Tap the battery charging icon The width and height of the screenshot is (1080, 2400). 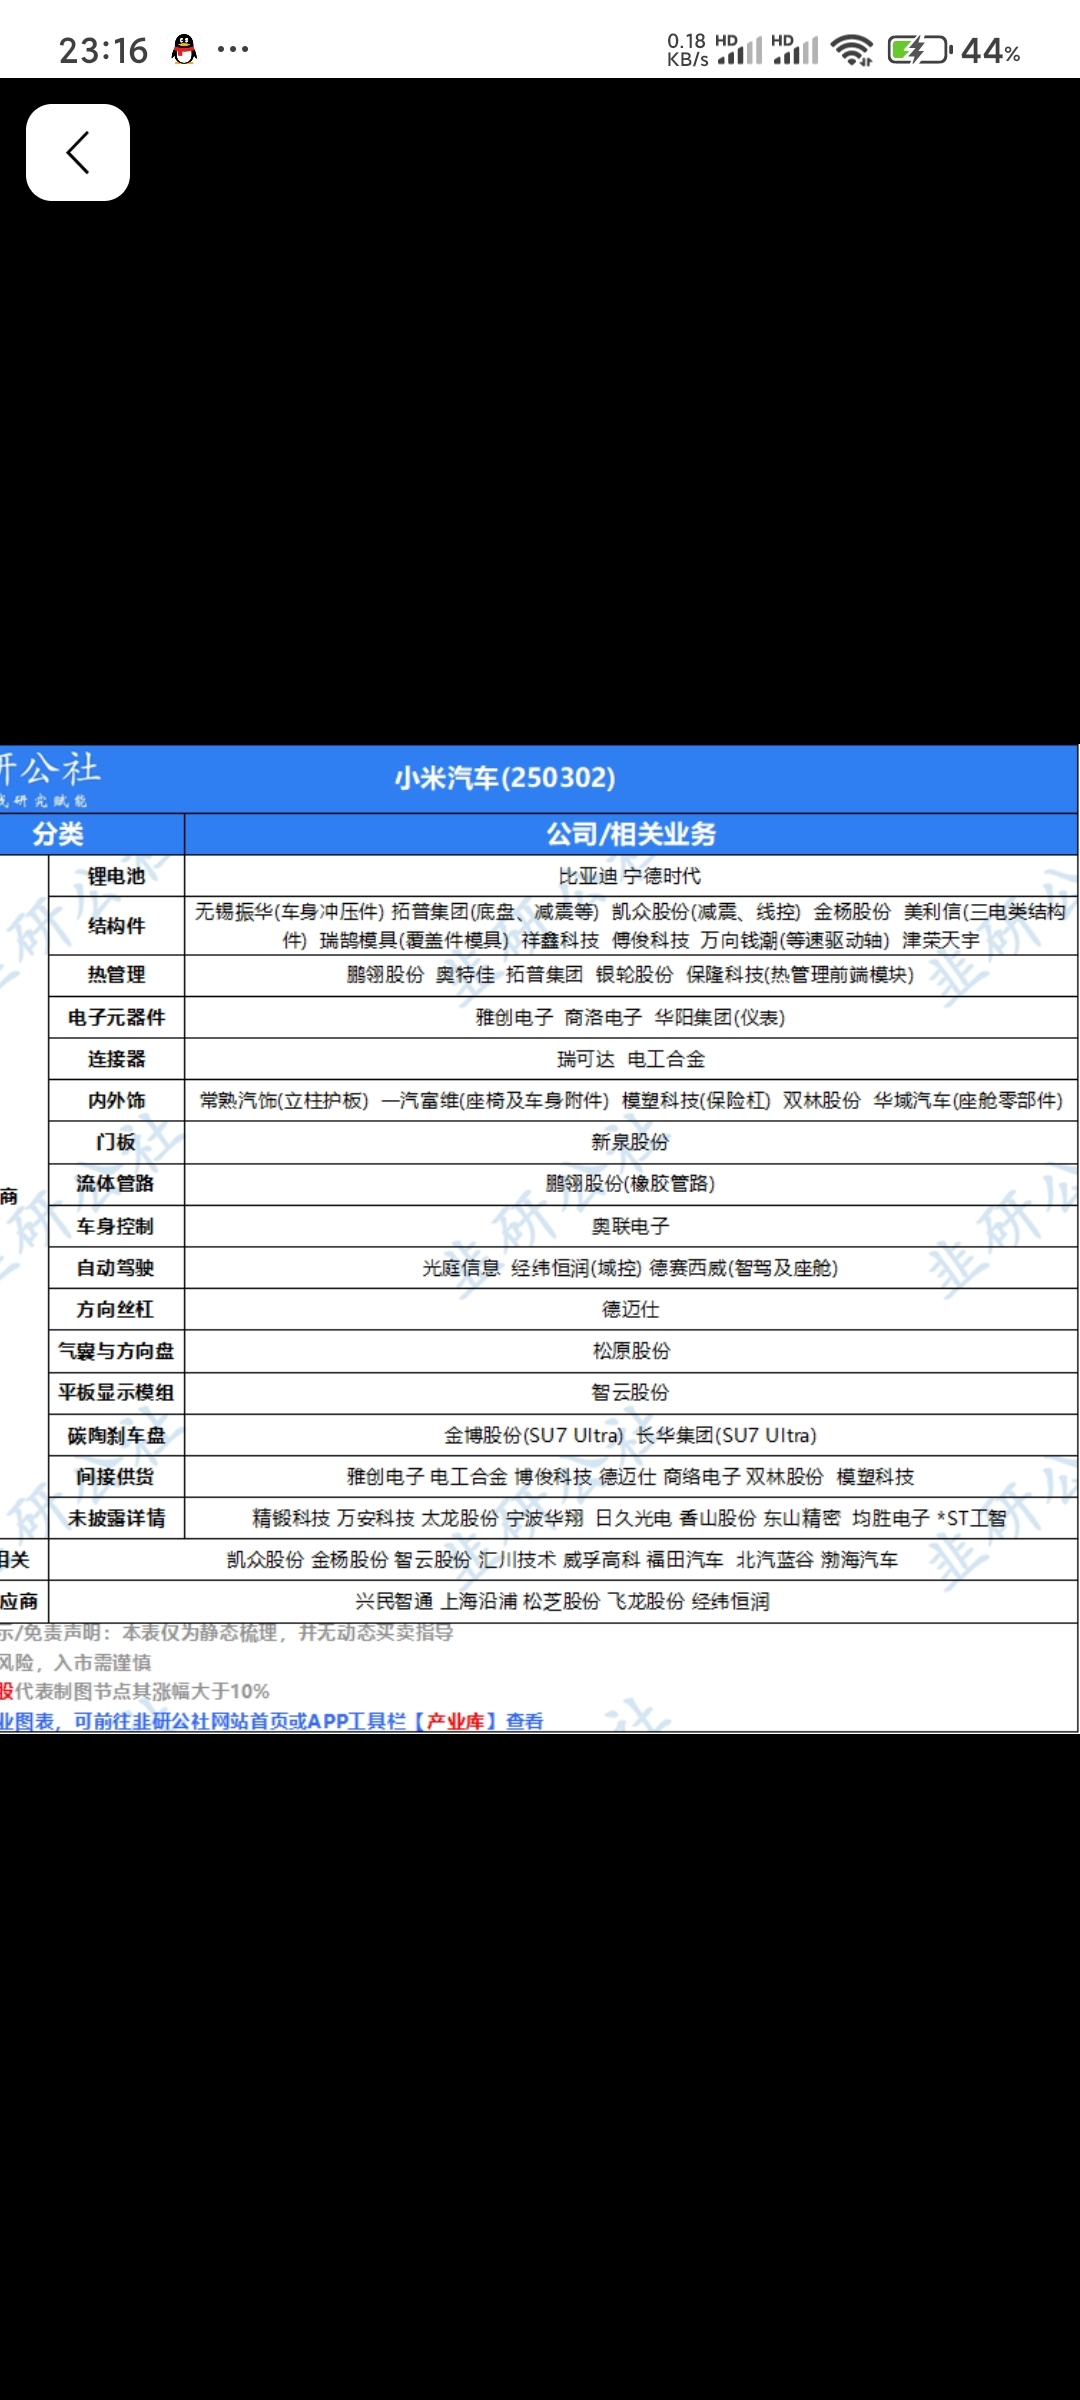pos(918,49)
